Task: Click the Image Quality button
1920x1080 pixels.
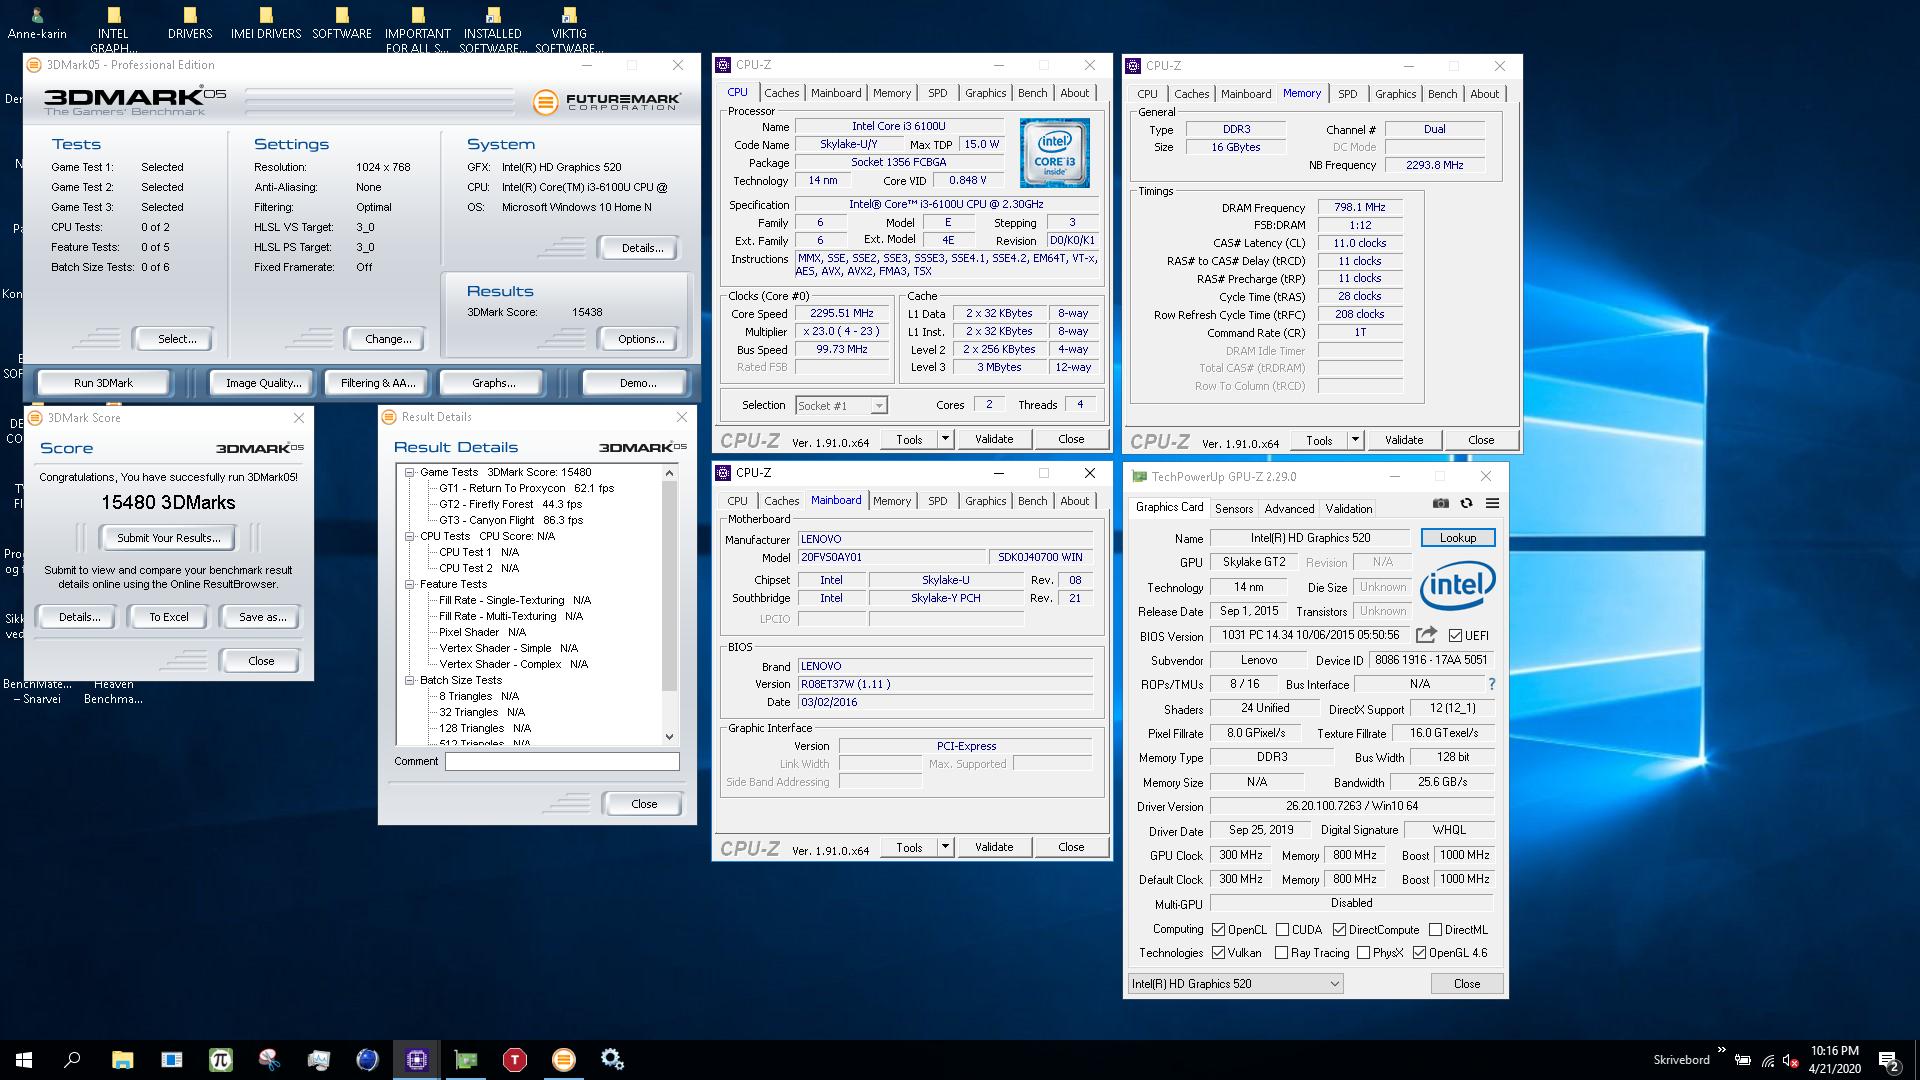Action: (263, 383)
